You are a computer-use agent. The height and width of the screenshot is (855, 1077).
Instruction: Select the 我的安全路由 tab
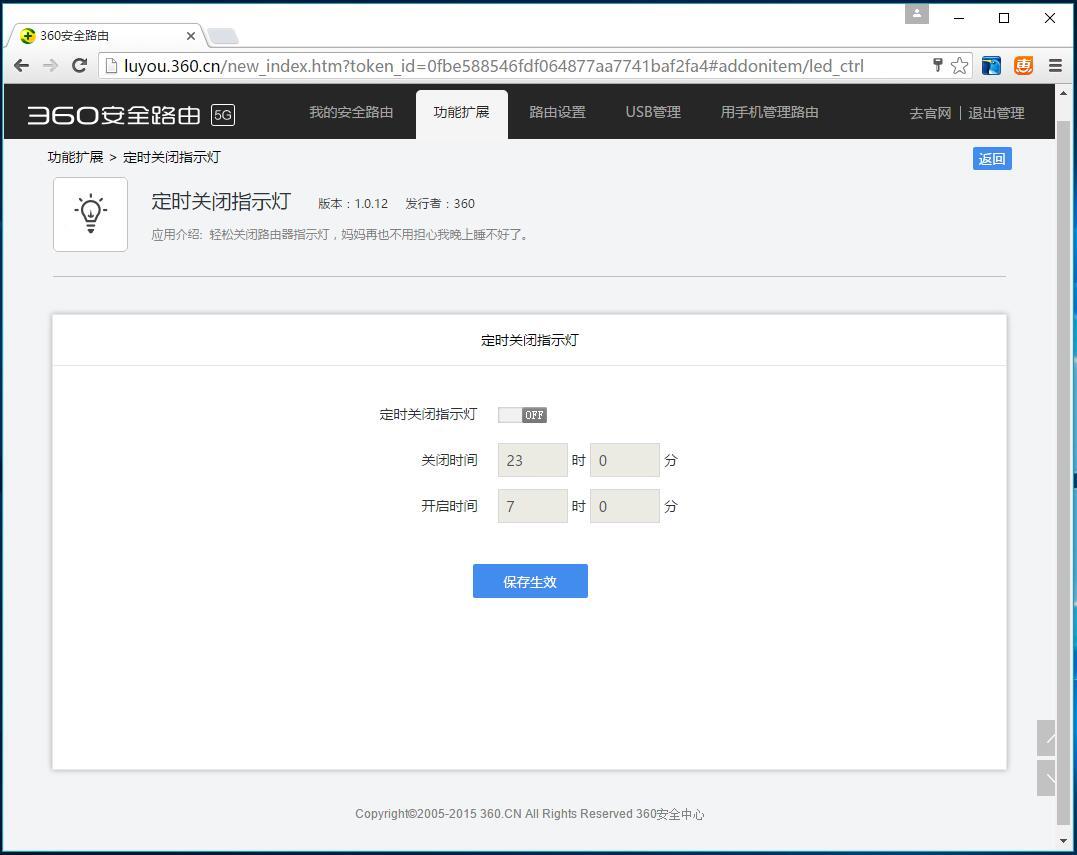click(x=351, y=112)
